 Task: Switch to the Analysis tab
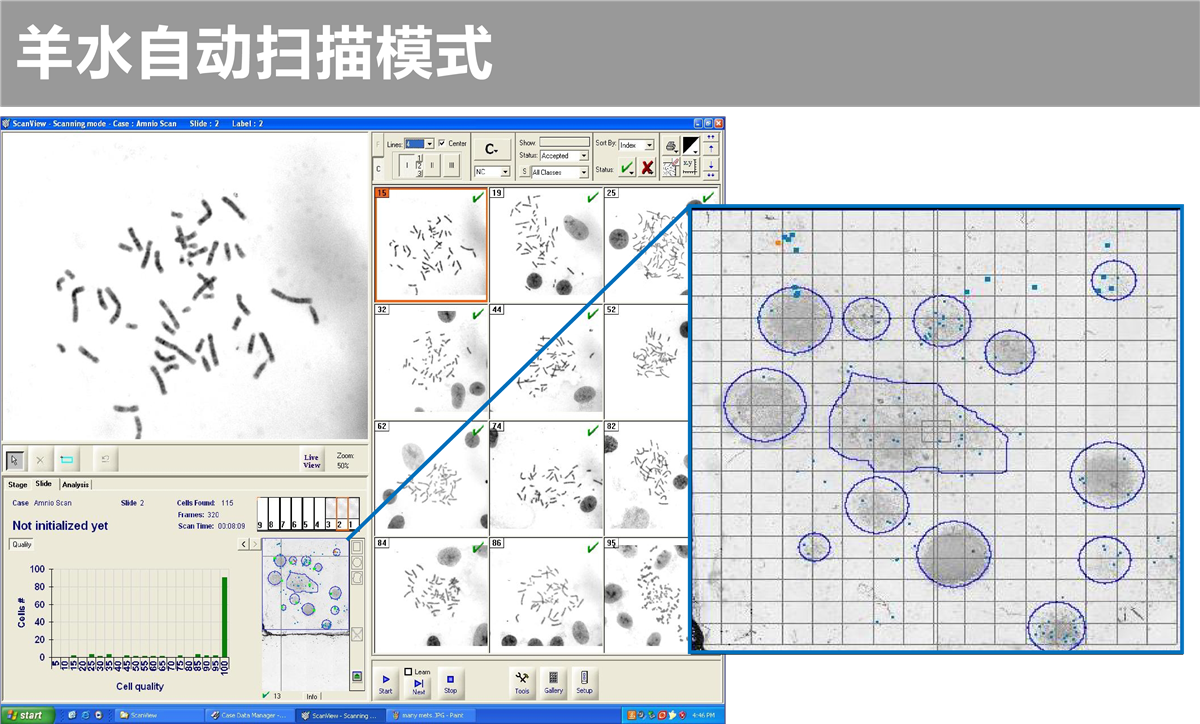tap(75, 484)
